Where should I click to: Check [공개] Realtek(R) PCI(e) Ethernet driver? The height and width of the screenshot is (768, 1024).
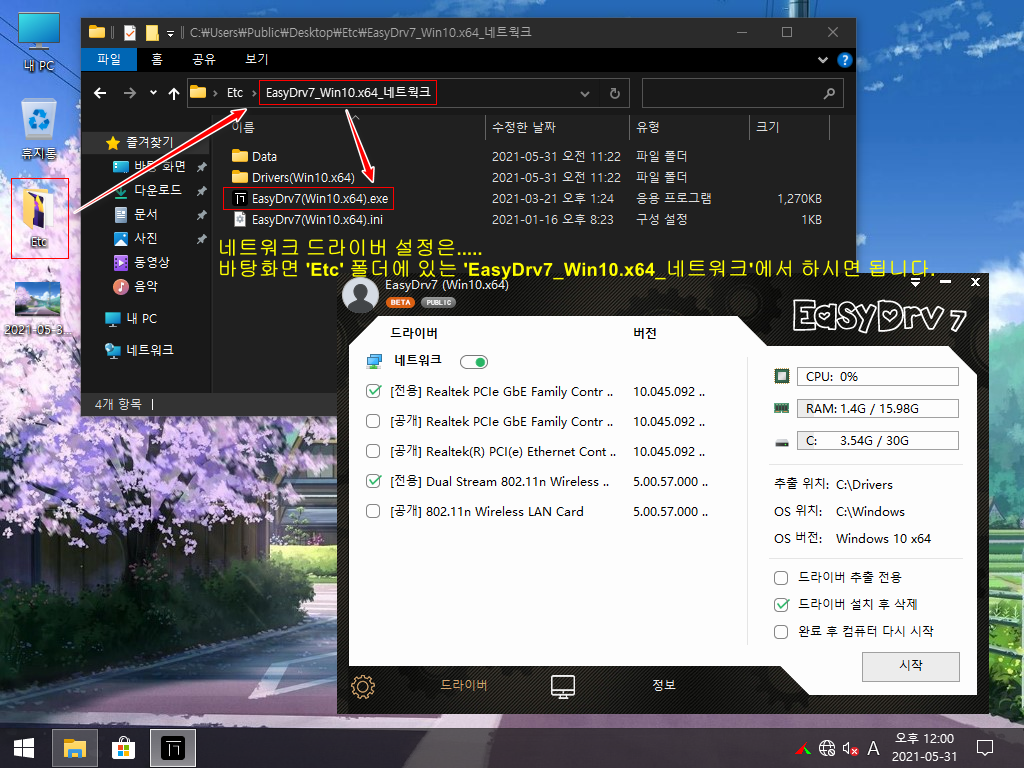[373, 451]
